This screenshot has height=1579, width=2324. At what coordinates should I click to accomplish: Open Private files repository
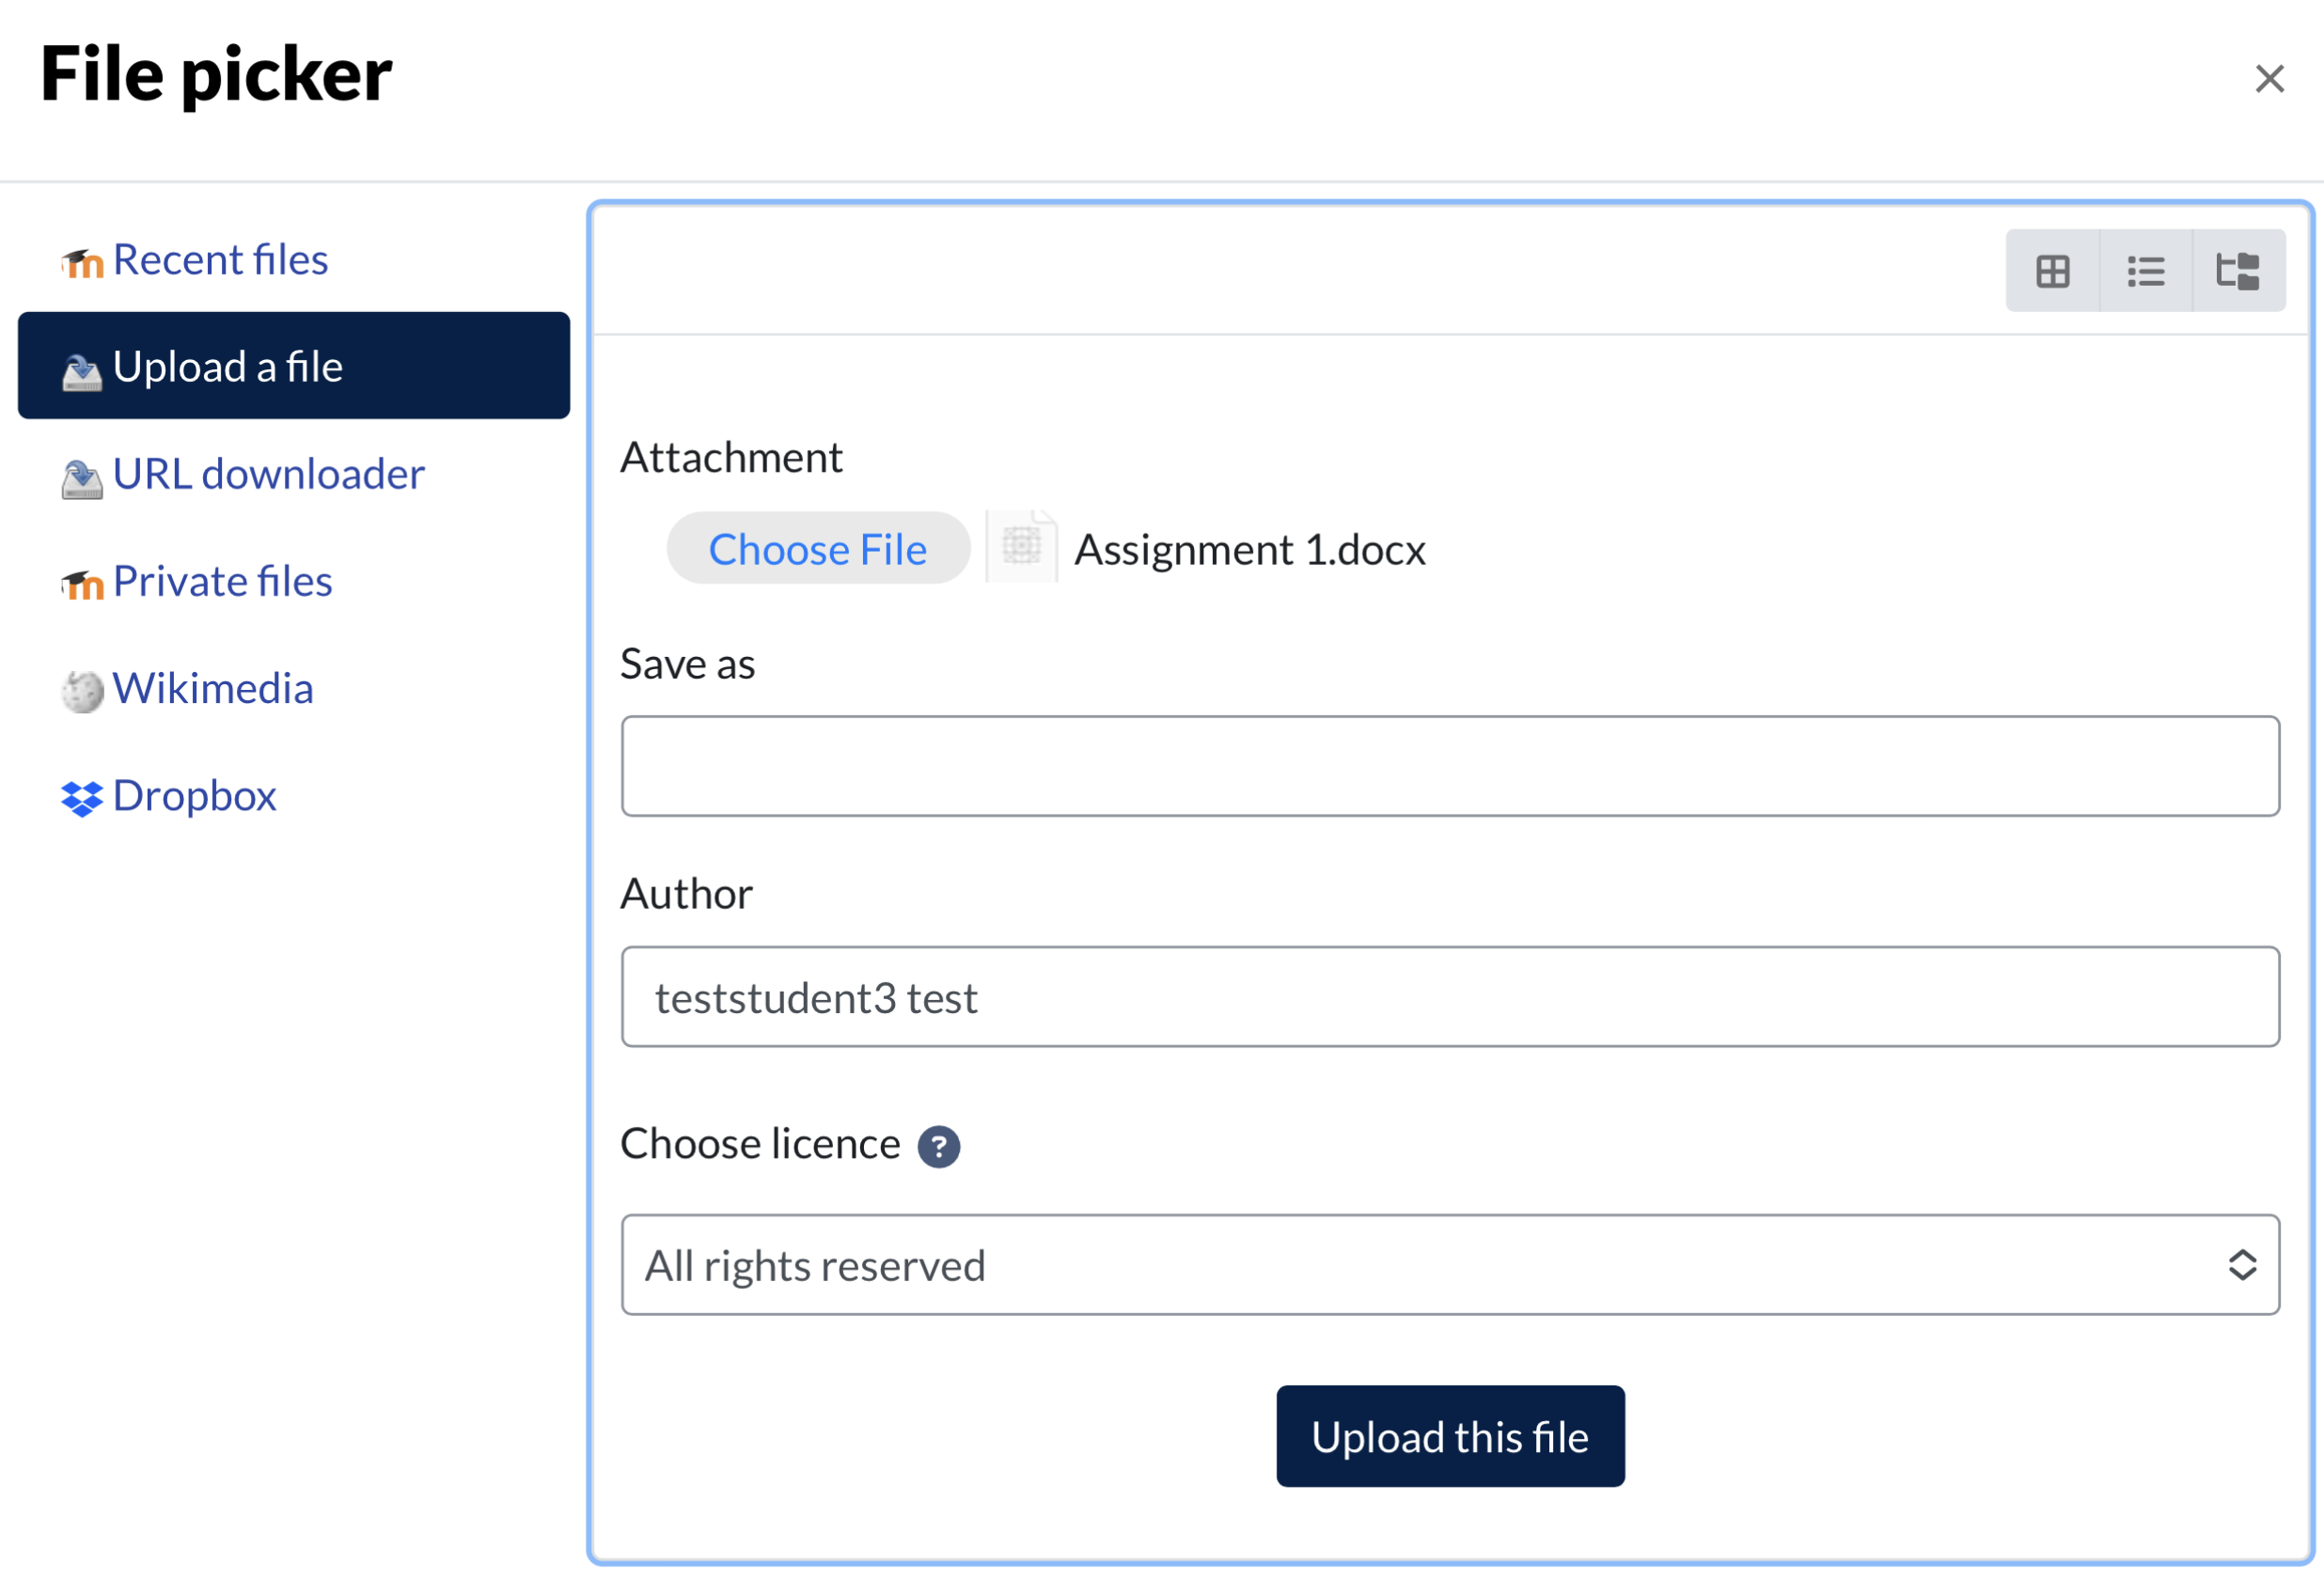222,582
